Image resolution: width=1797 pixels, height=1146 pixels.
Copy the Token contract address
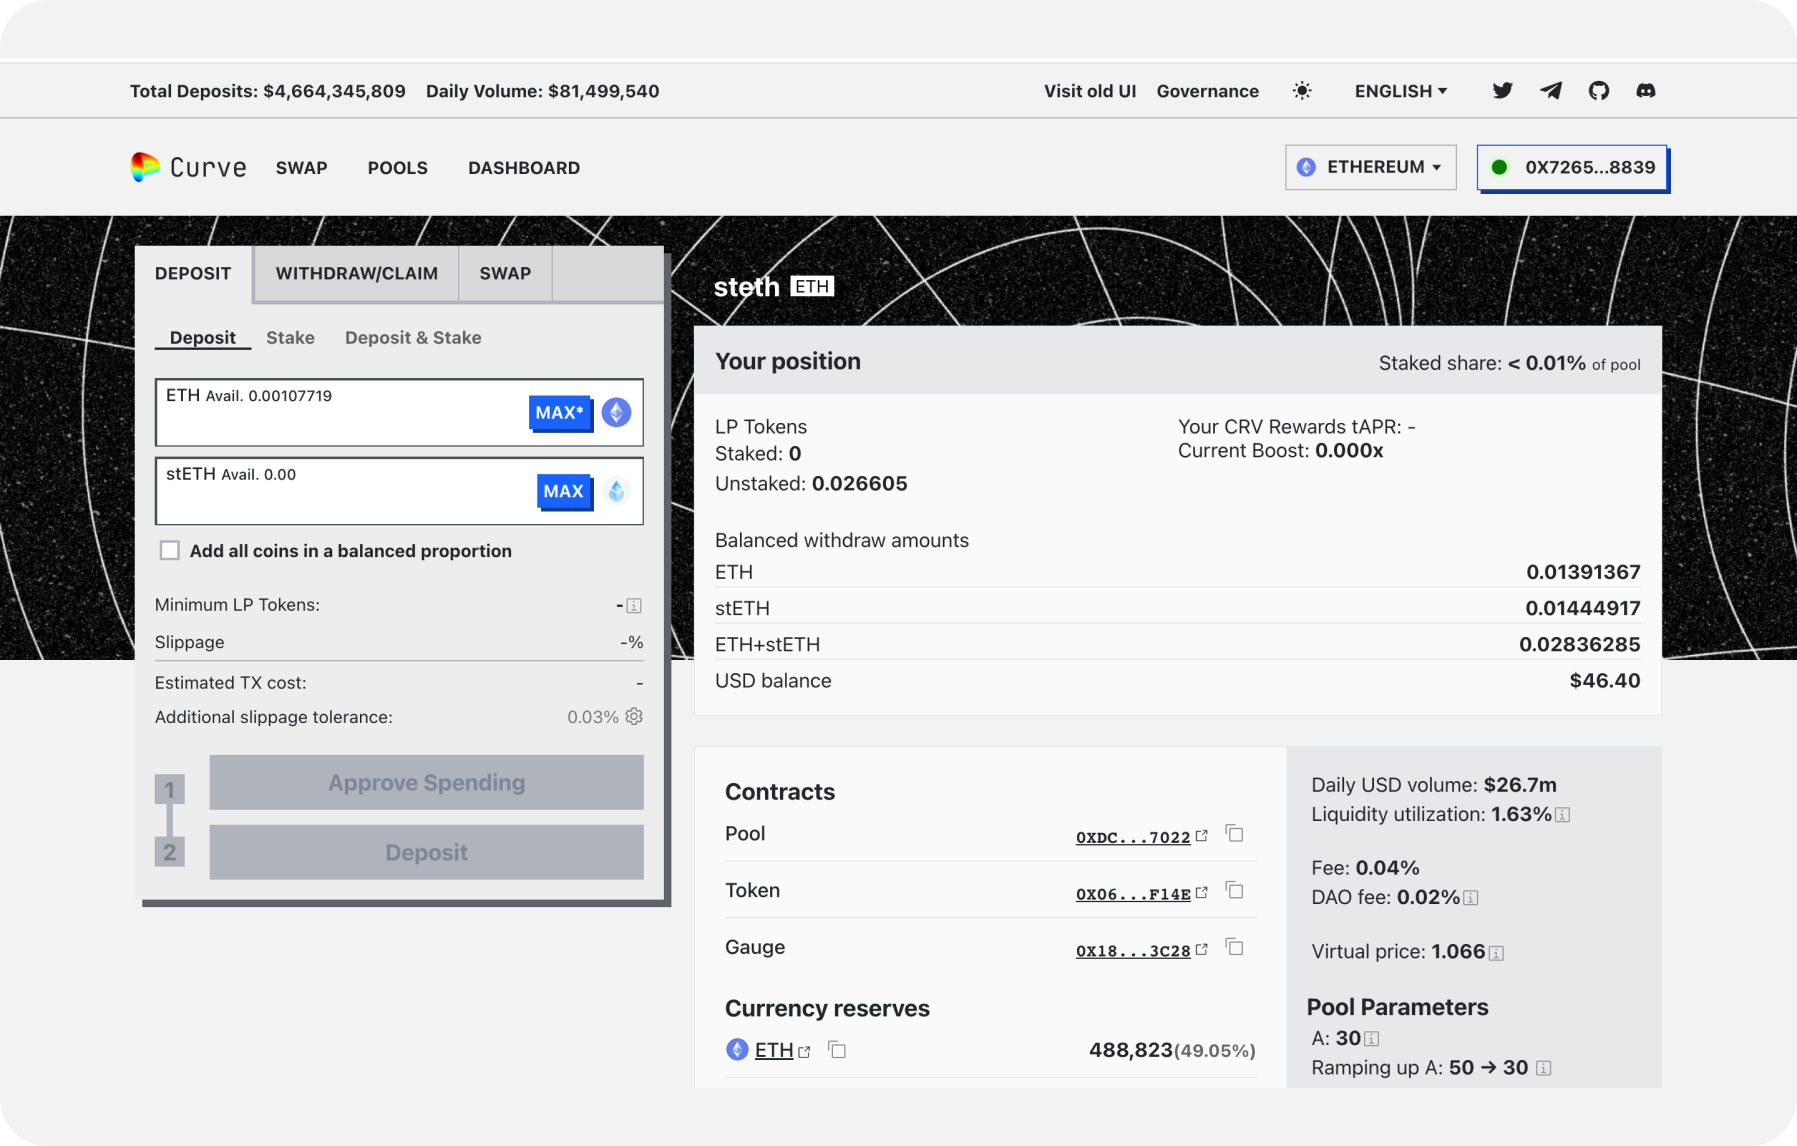(x=1235, y=891)
